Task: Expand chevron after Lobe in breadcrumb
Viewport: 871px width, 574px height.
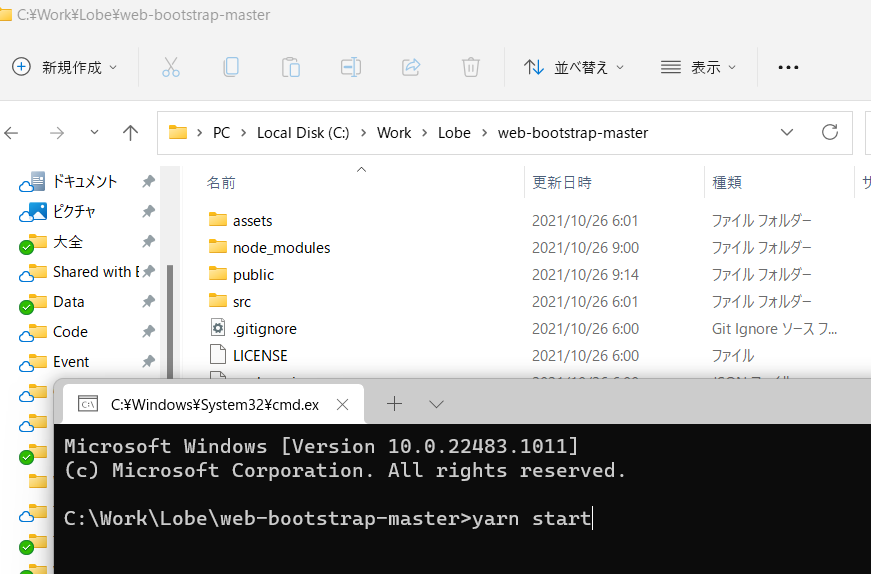Action: 484,133
